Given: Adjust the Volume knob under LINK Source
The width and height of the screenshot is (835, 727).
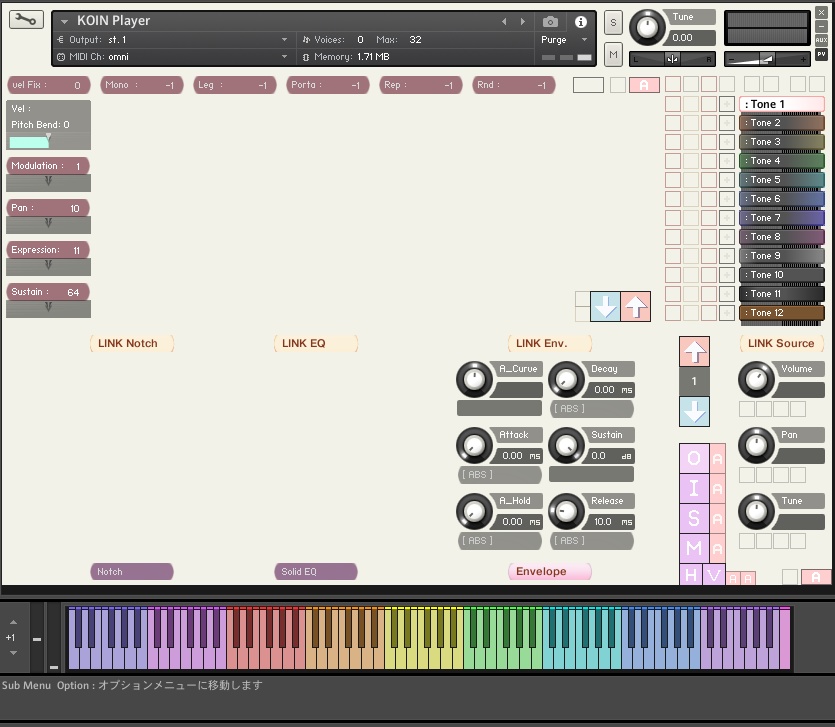Looking at the screenshot, I should click(x=757, y=380).
